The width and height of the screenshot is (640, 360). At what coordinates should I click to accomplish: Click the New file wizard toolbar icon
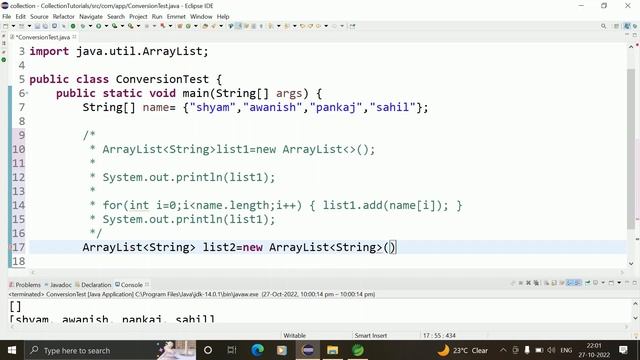point(5,26)
